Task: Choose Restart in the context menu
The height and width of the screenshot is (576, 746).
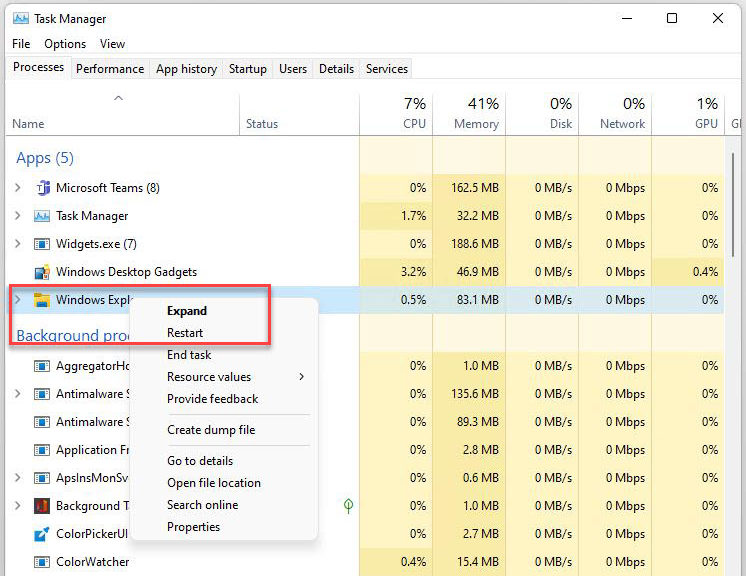Action: tap(185, 333)
